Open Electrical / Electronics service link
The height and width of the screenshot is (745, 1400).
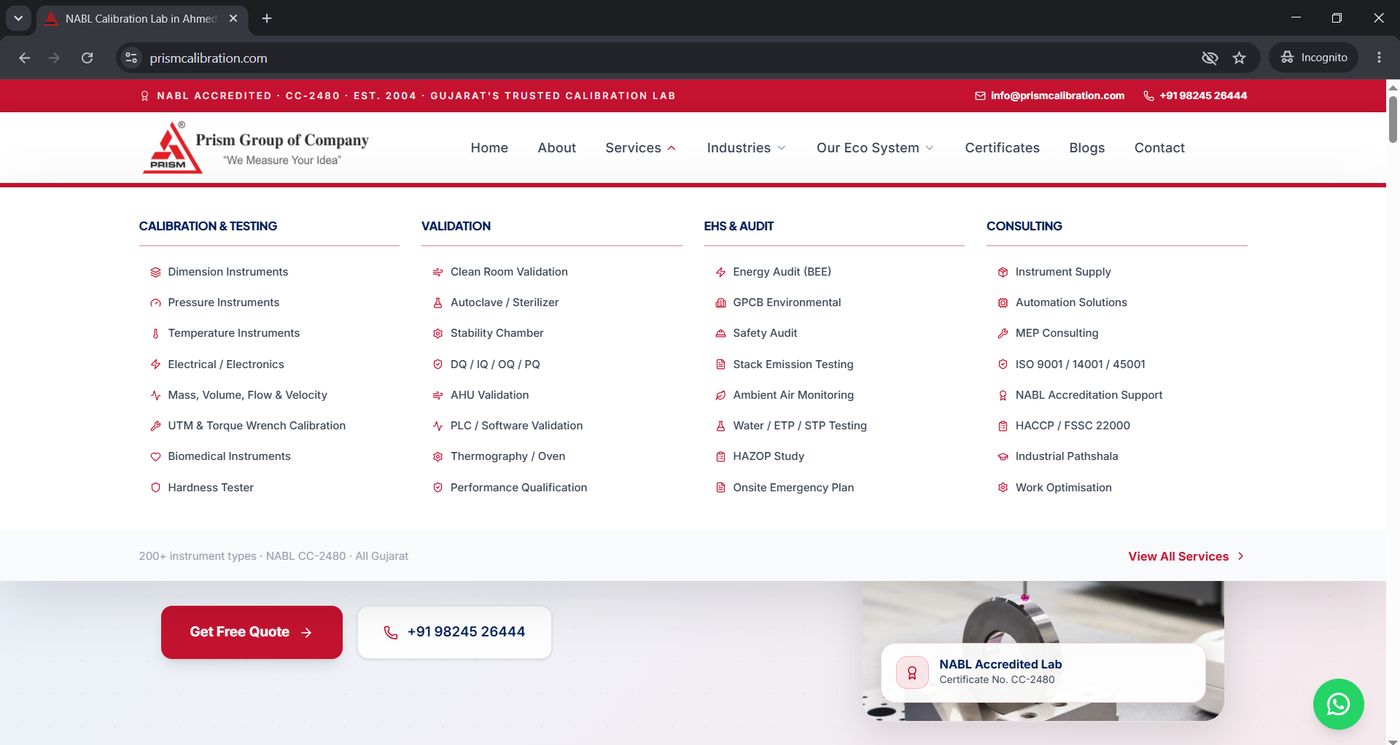226,365
